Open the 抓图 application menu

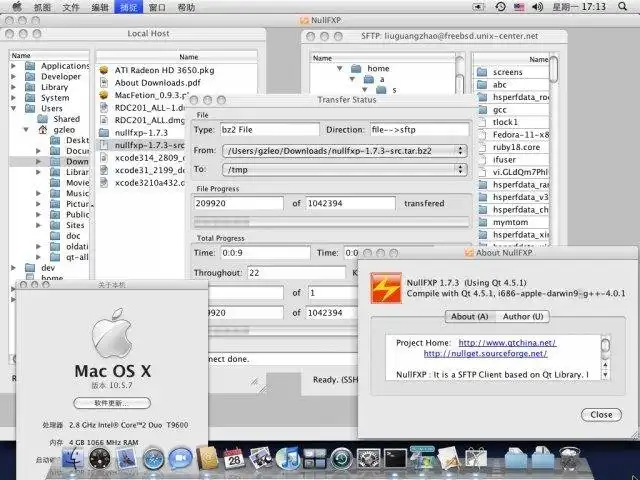[42, 7]
